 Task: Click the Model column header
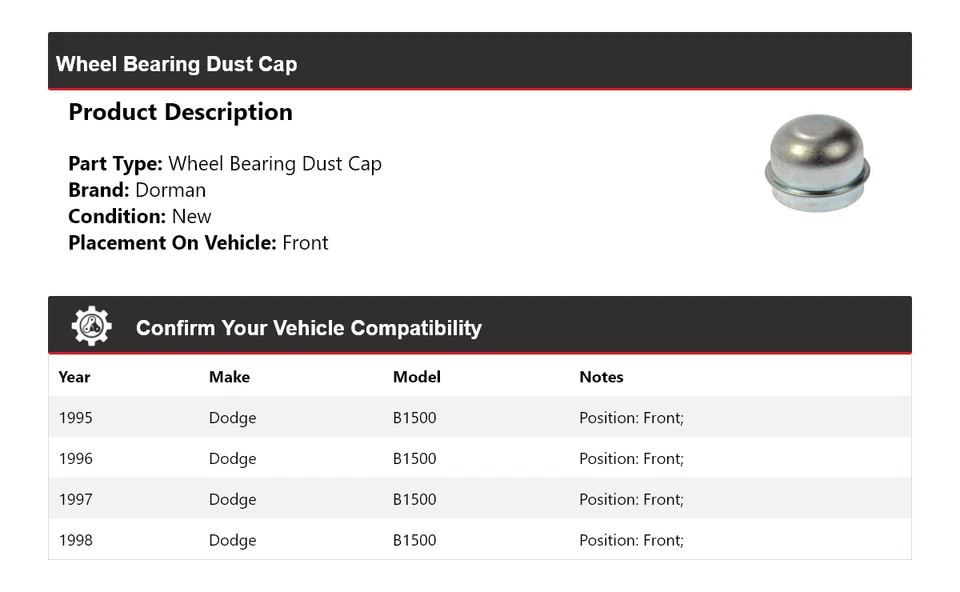(416, 377)
